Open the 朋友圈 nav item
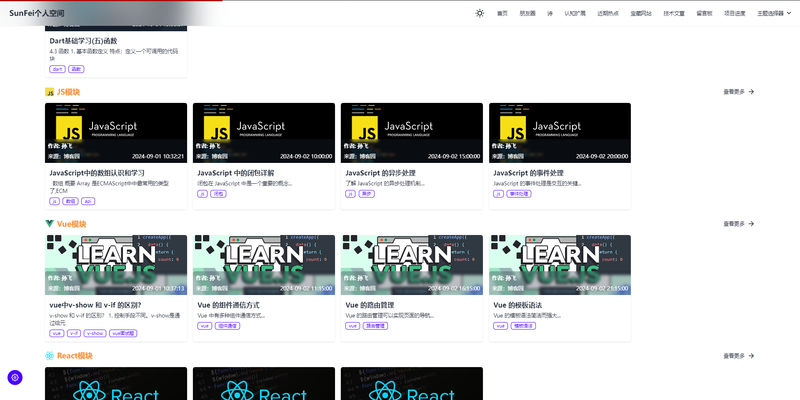 528,13
